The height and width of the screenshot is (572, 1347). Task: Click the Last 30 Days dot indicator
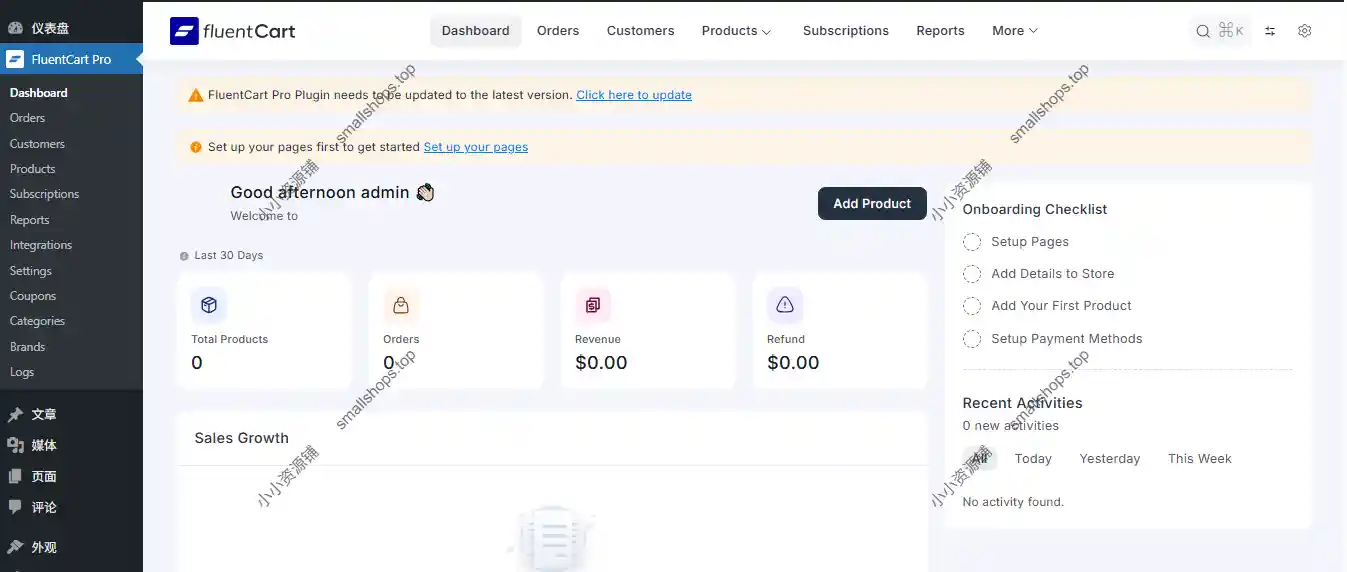184,256
